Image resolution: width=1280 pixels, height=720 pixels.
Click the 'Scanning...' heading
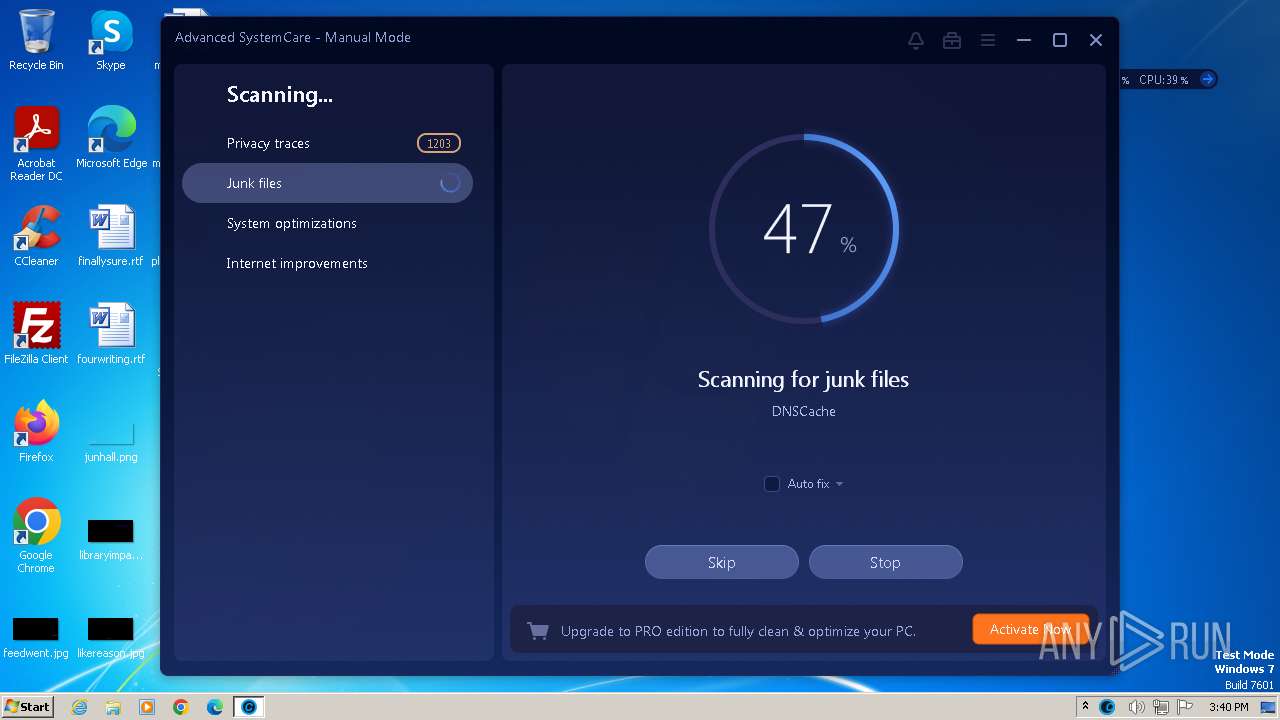click(x=280, y=95)
